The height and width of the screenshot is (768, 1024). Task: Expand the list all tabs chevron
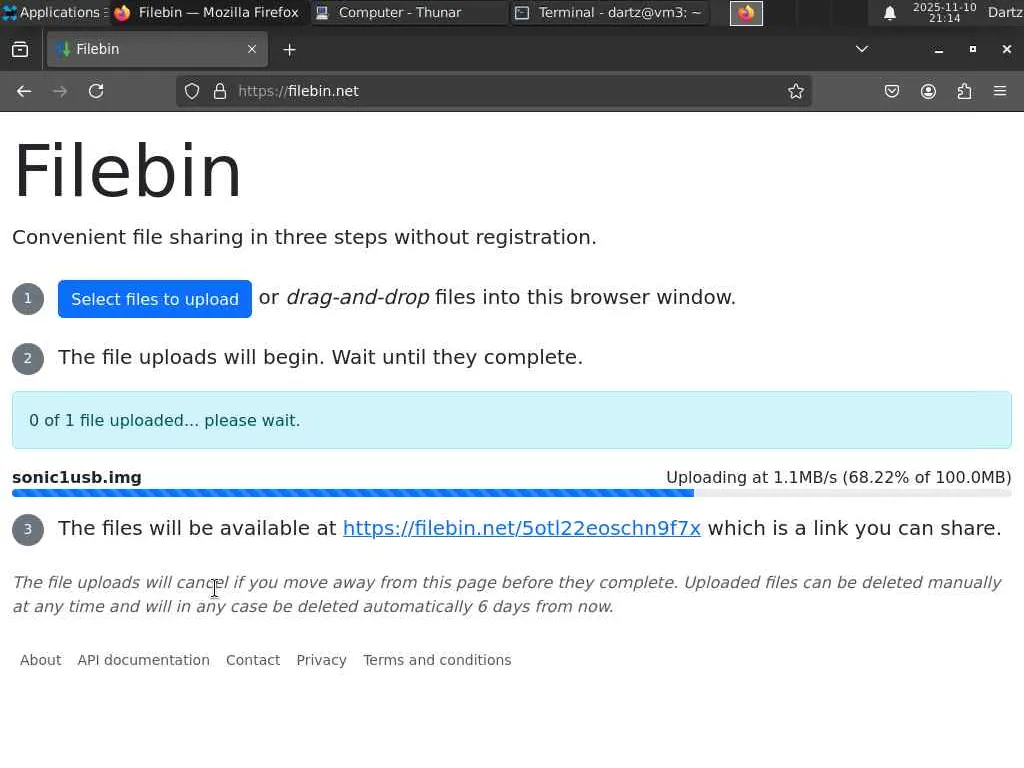[x=862, y=49]
